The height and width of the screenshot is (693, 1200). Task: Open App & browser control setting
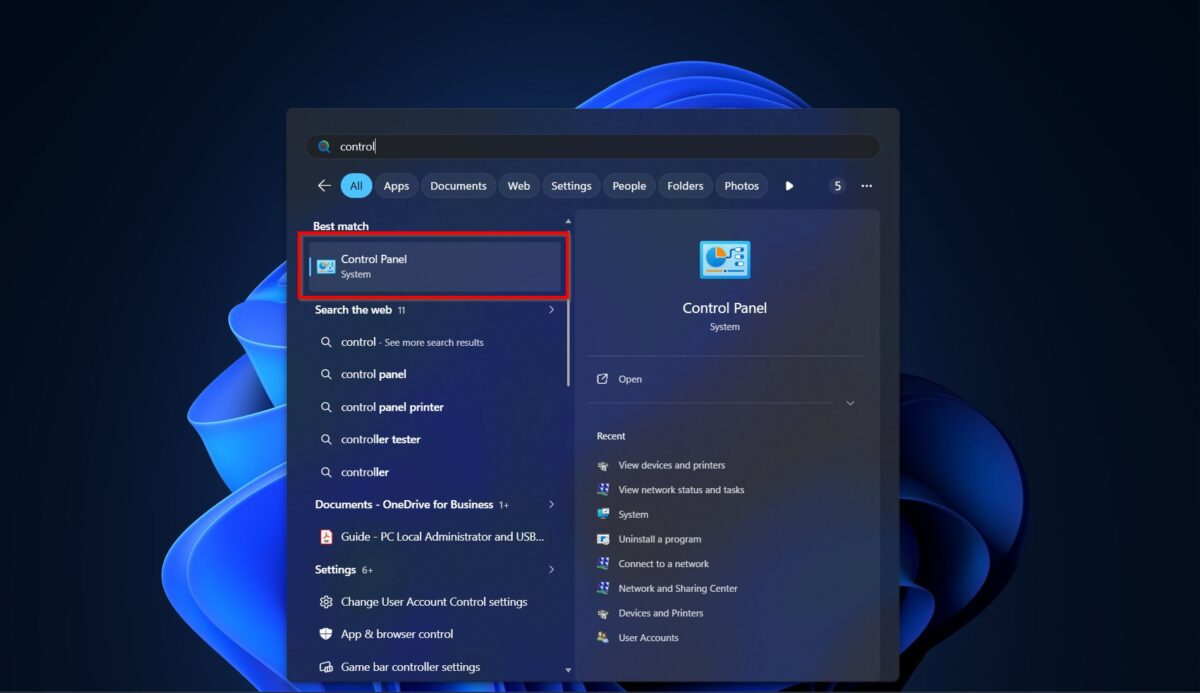point(396,634)
